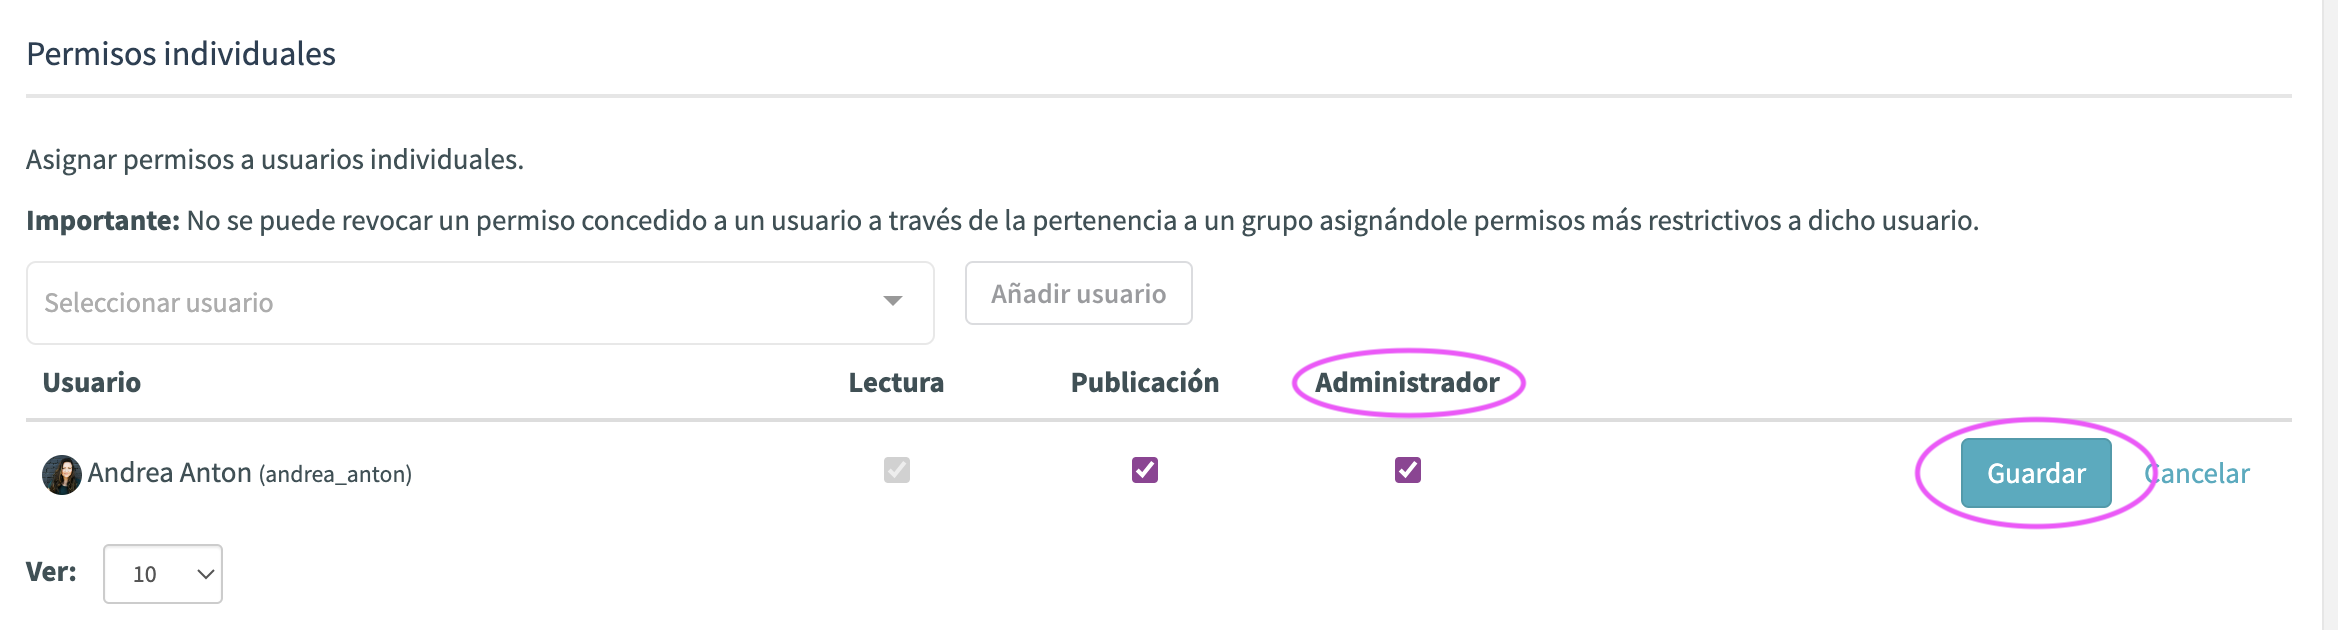Click the Publicación column header
Image resolution: width=2338 pixels, height=630 pixels.
(x=1145, y=383)
